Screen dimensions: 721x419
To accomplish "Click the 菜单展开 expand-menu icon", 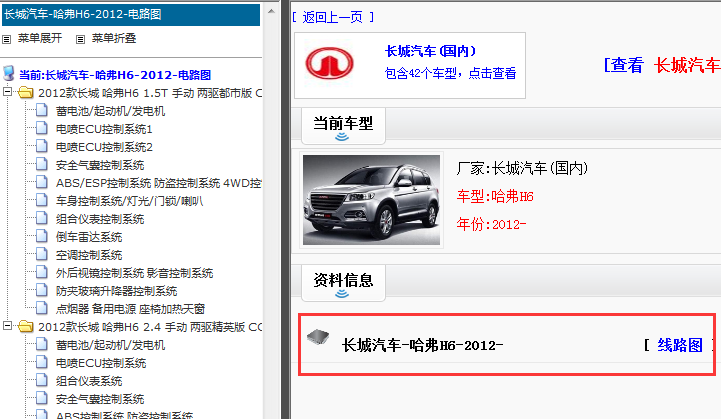I will (x=6, y=40).
